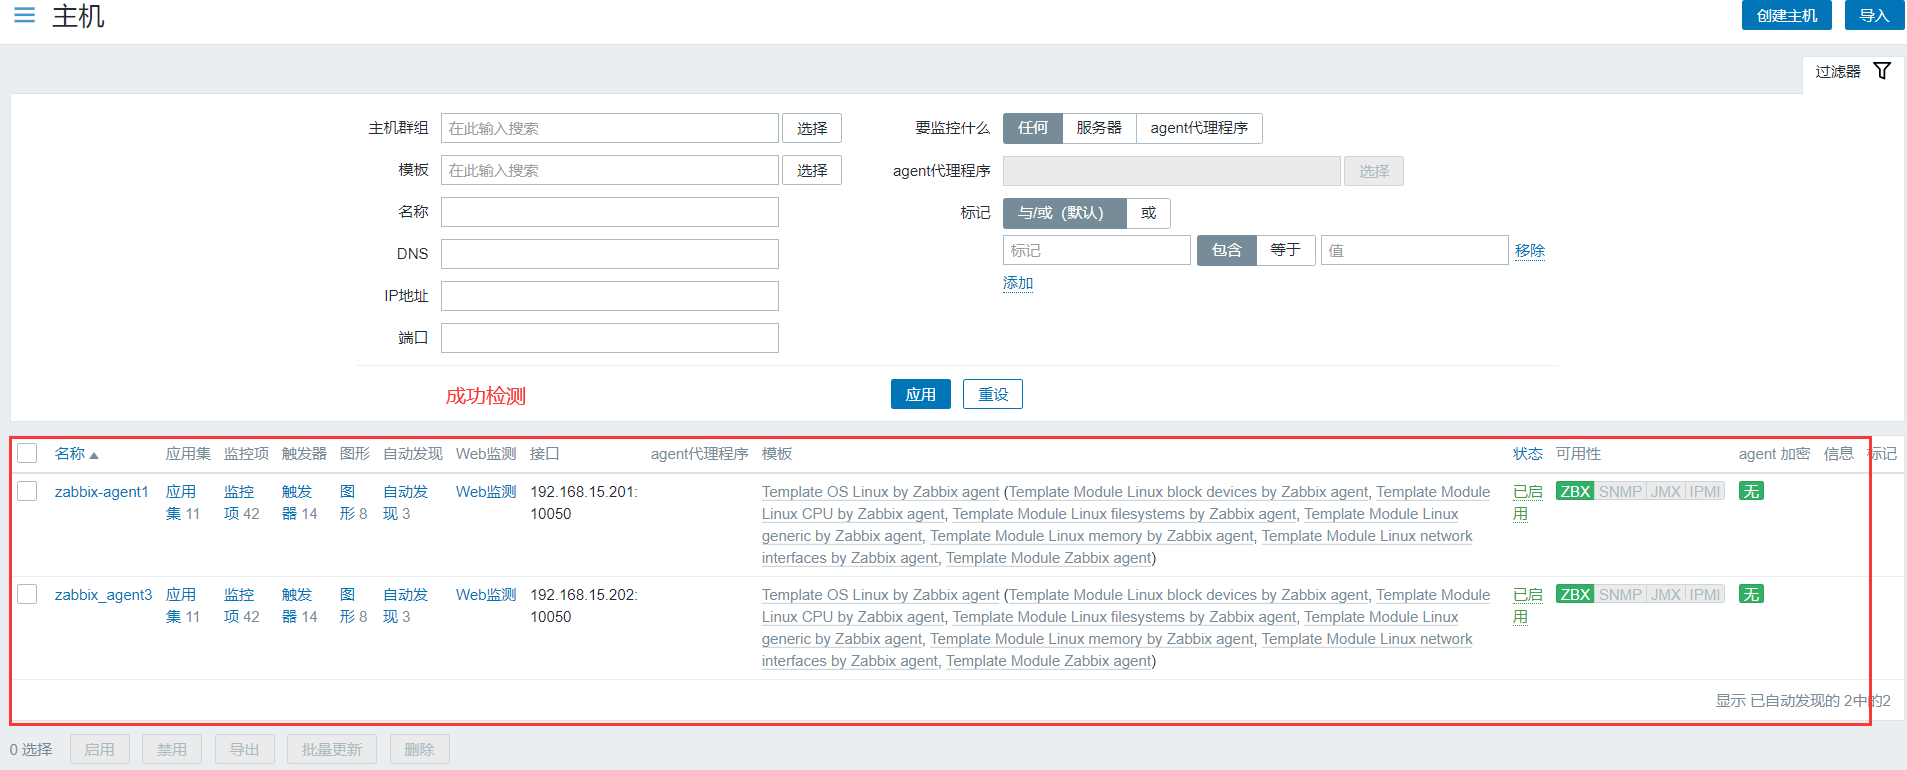Focus the 标记 tag name field
Screen dimensions: 1907x770
point(1097,250)
